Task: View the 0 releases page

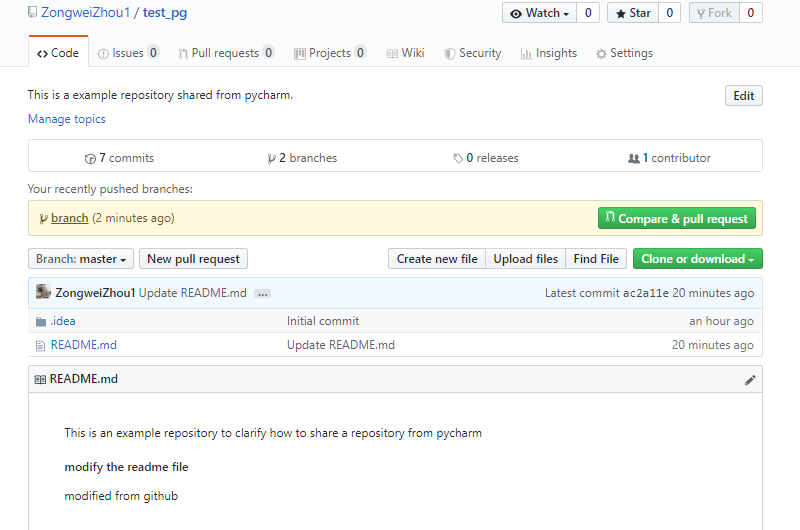Action: pos(486,158)
